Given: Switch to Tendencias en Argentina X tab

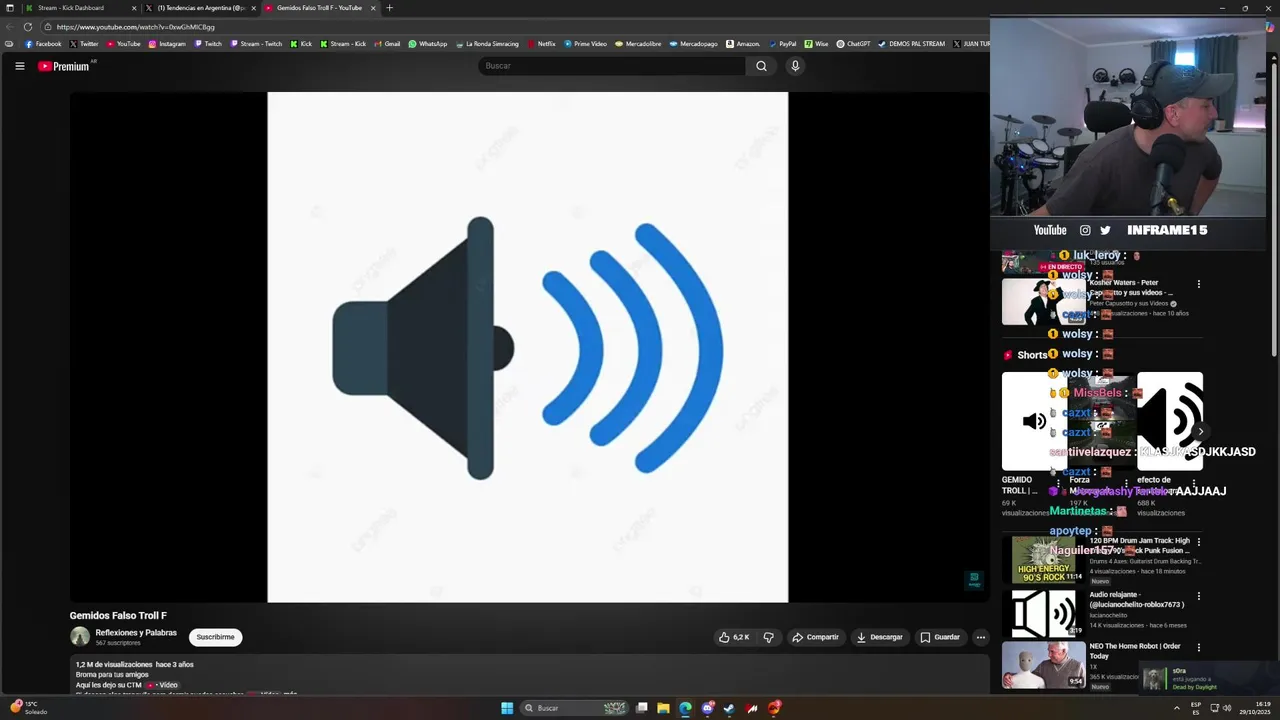Looking at the screenshot, I should 199,8.
